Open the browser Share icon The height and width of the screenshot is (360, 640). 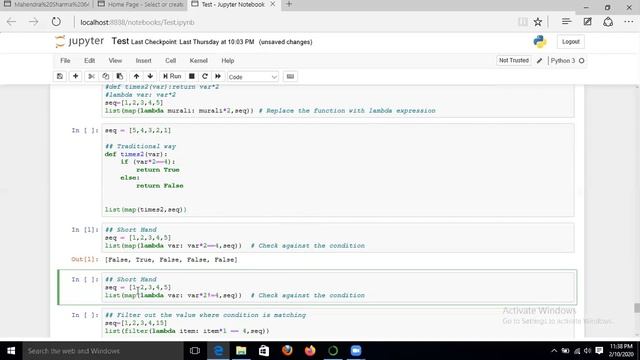(x=608, y=22)
